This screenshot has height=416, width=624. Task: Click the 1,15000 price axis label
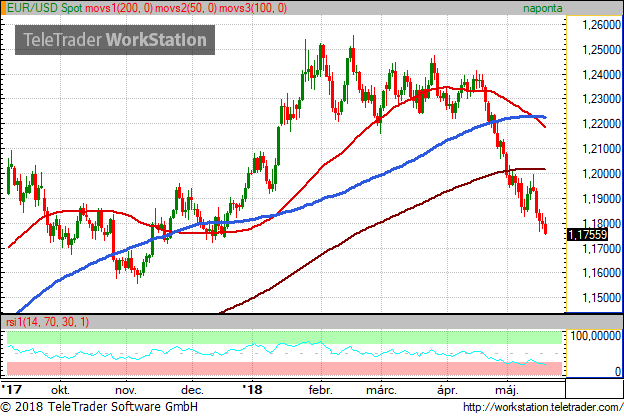pos(601,298)
